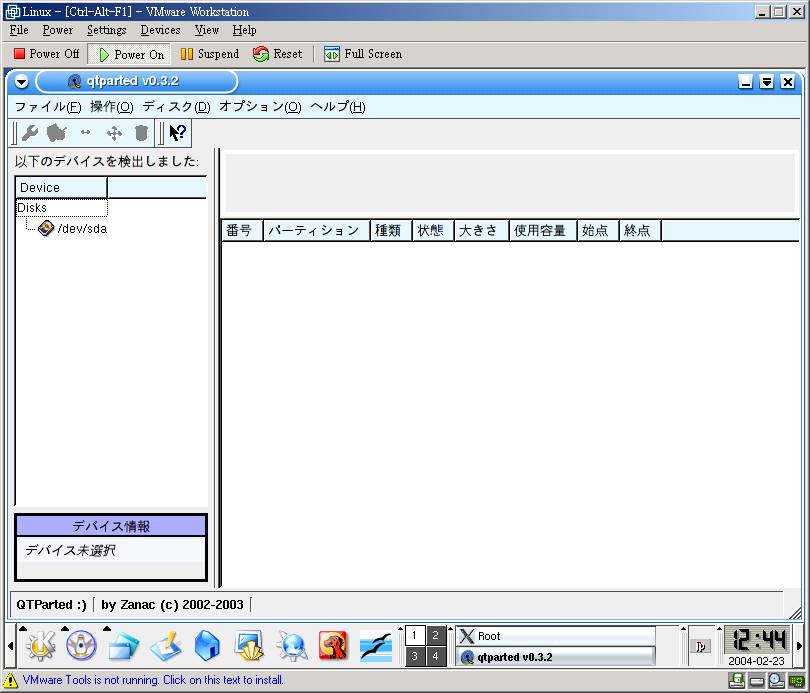Open VMware Help menu

click(244, 30)
